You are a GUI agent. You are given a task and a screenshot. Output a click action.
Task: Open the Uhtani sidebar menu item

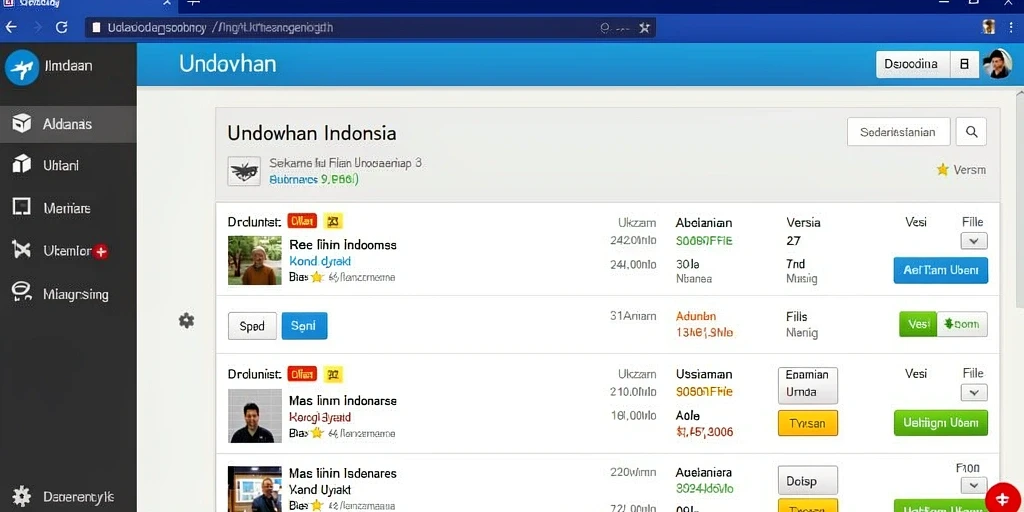point(68,166)
